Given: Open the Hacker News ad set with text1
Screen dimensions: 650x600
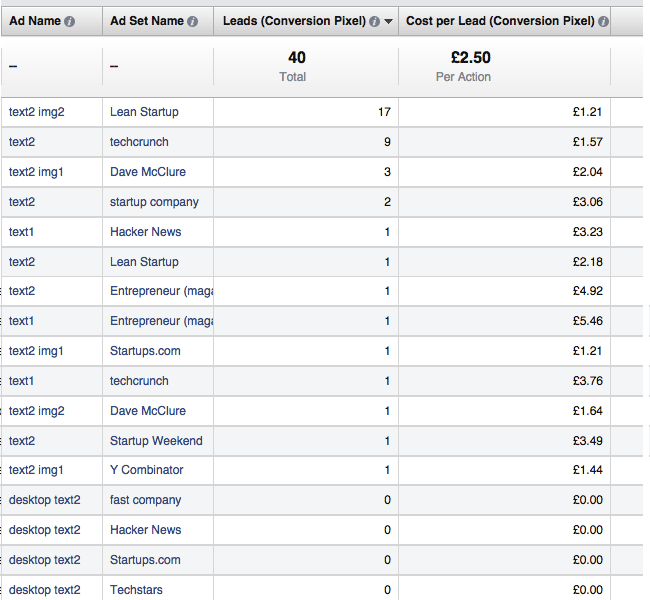Looking at the screenshot, I should (x=146, y=232).
